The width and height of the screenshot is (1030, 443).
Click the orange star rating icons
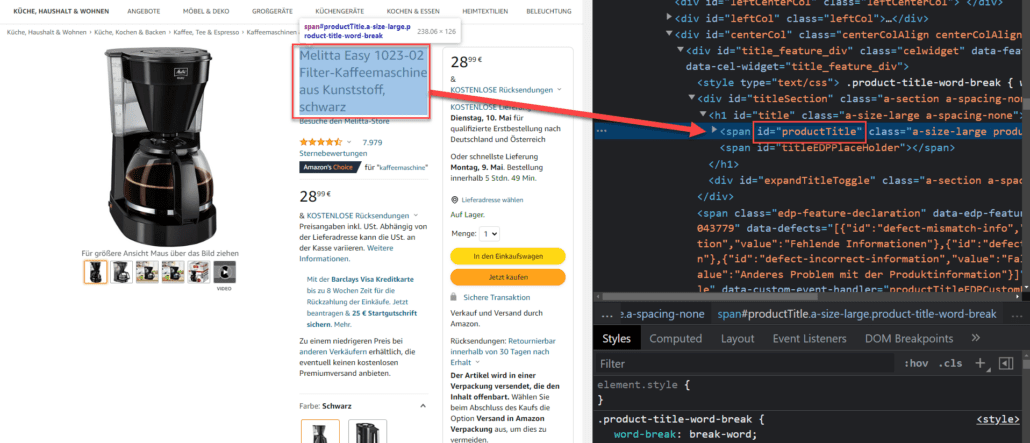(321, 142)
